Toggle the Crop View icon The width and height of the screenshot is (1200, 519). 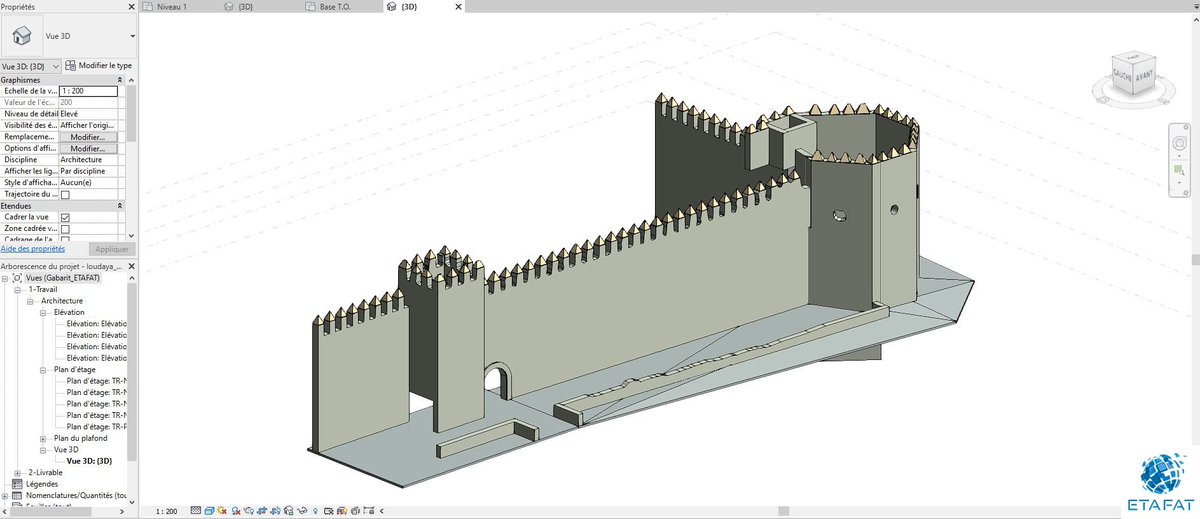click(262, 511)
